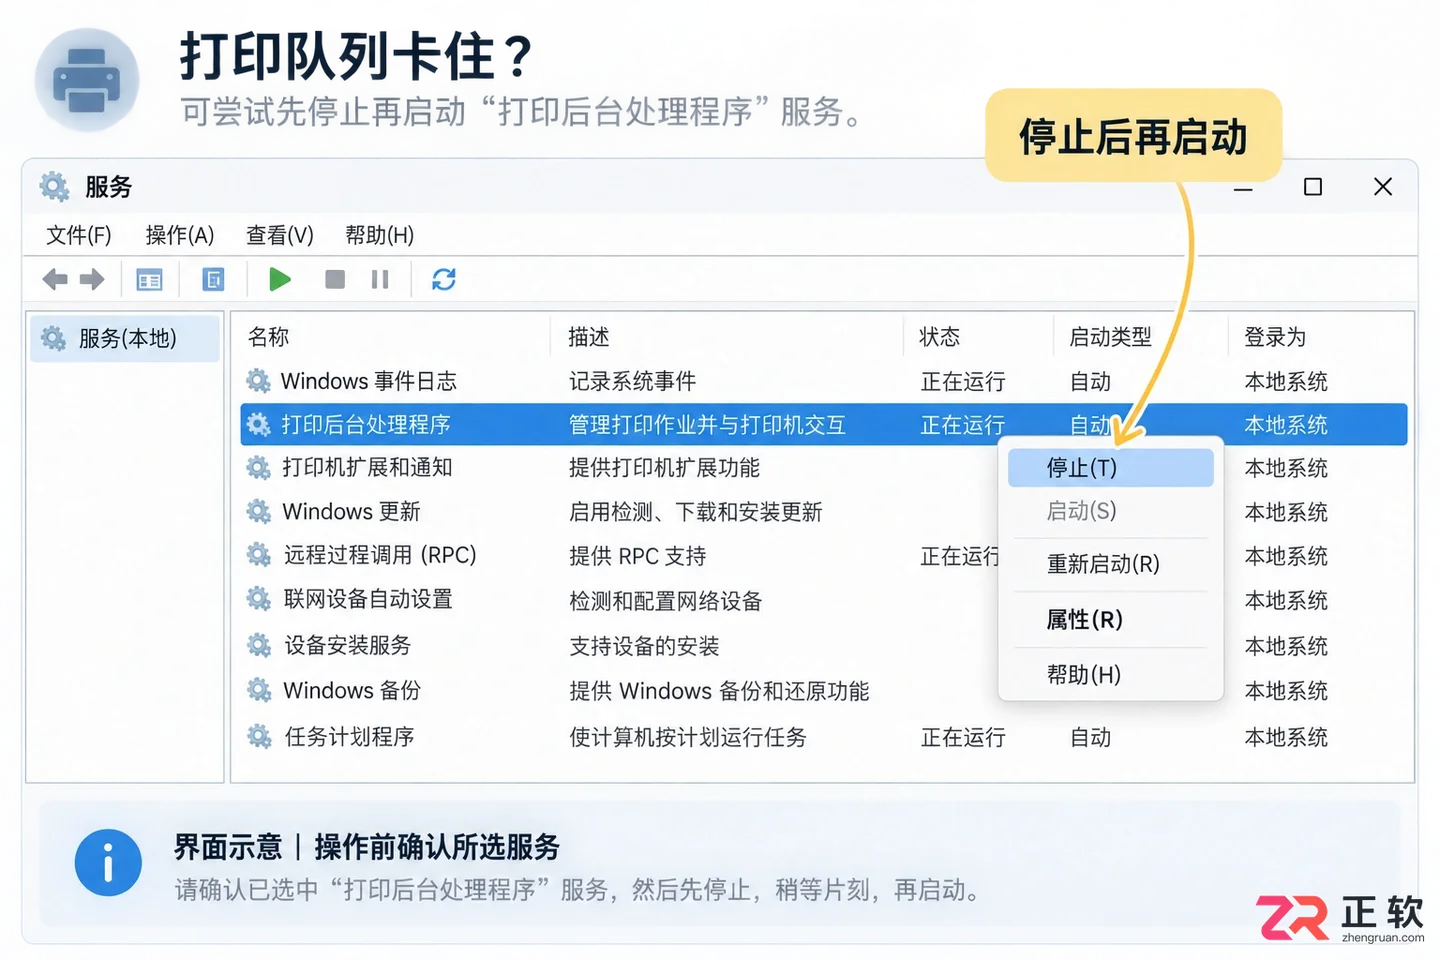Start service with green play icon
The height and width of the screenshot is (960, 1440).
pyautogui.click(x=280, y=279)
